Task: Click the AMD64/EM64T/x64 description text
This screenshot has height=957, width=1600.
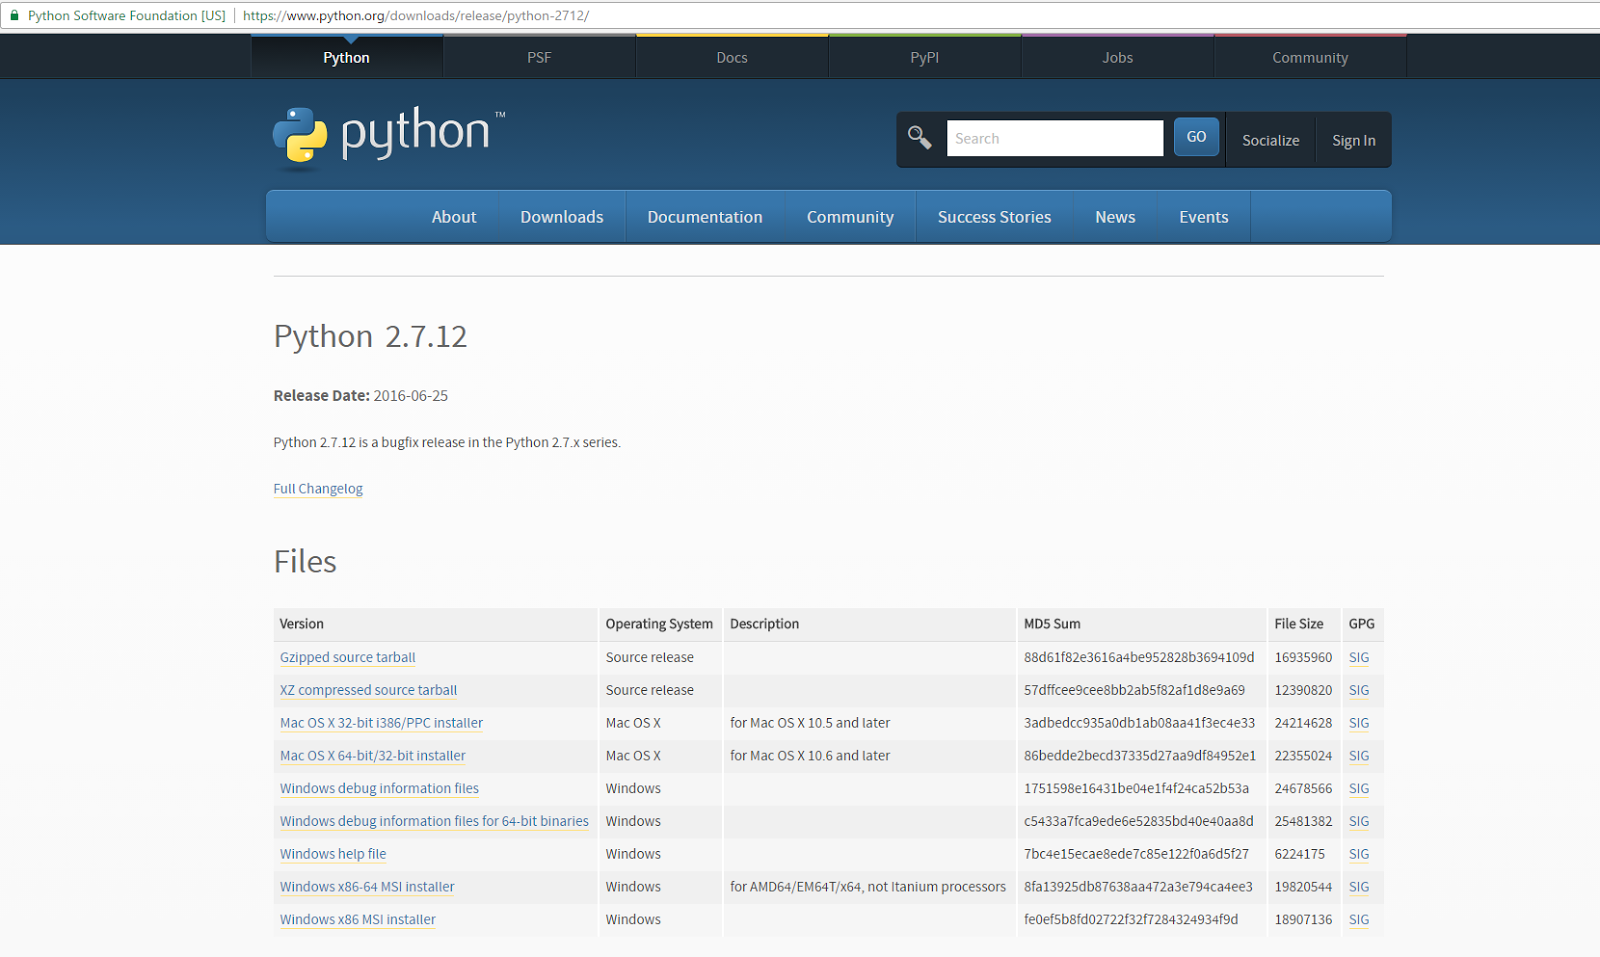Action: point(868,887)
